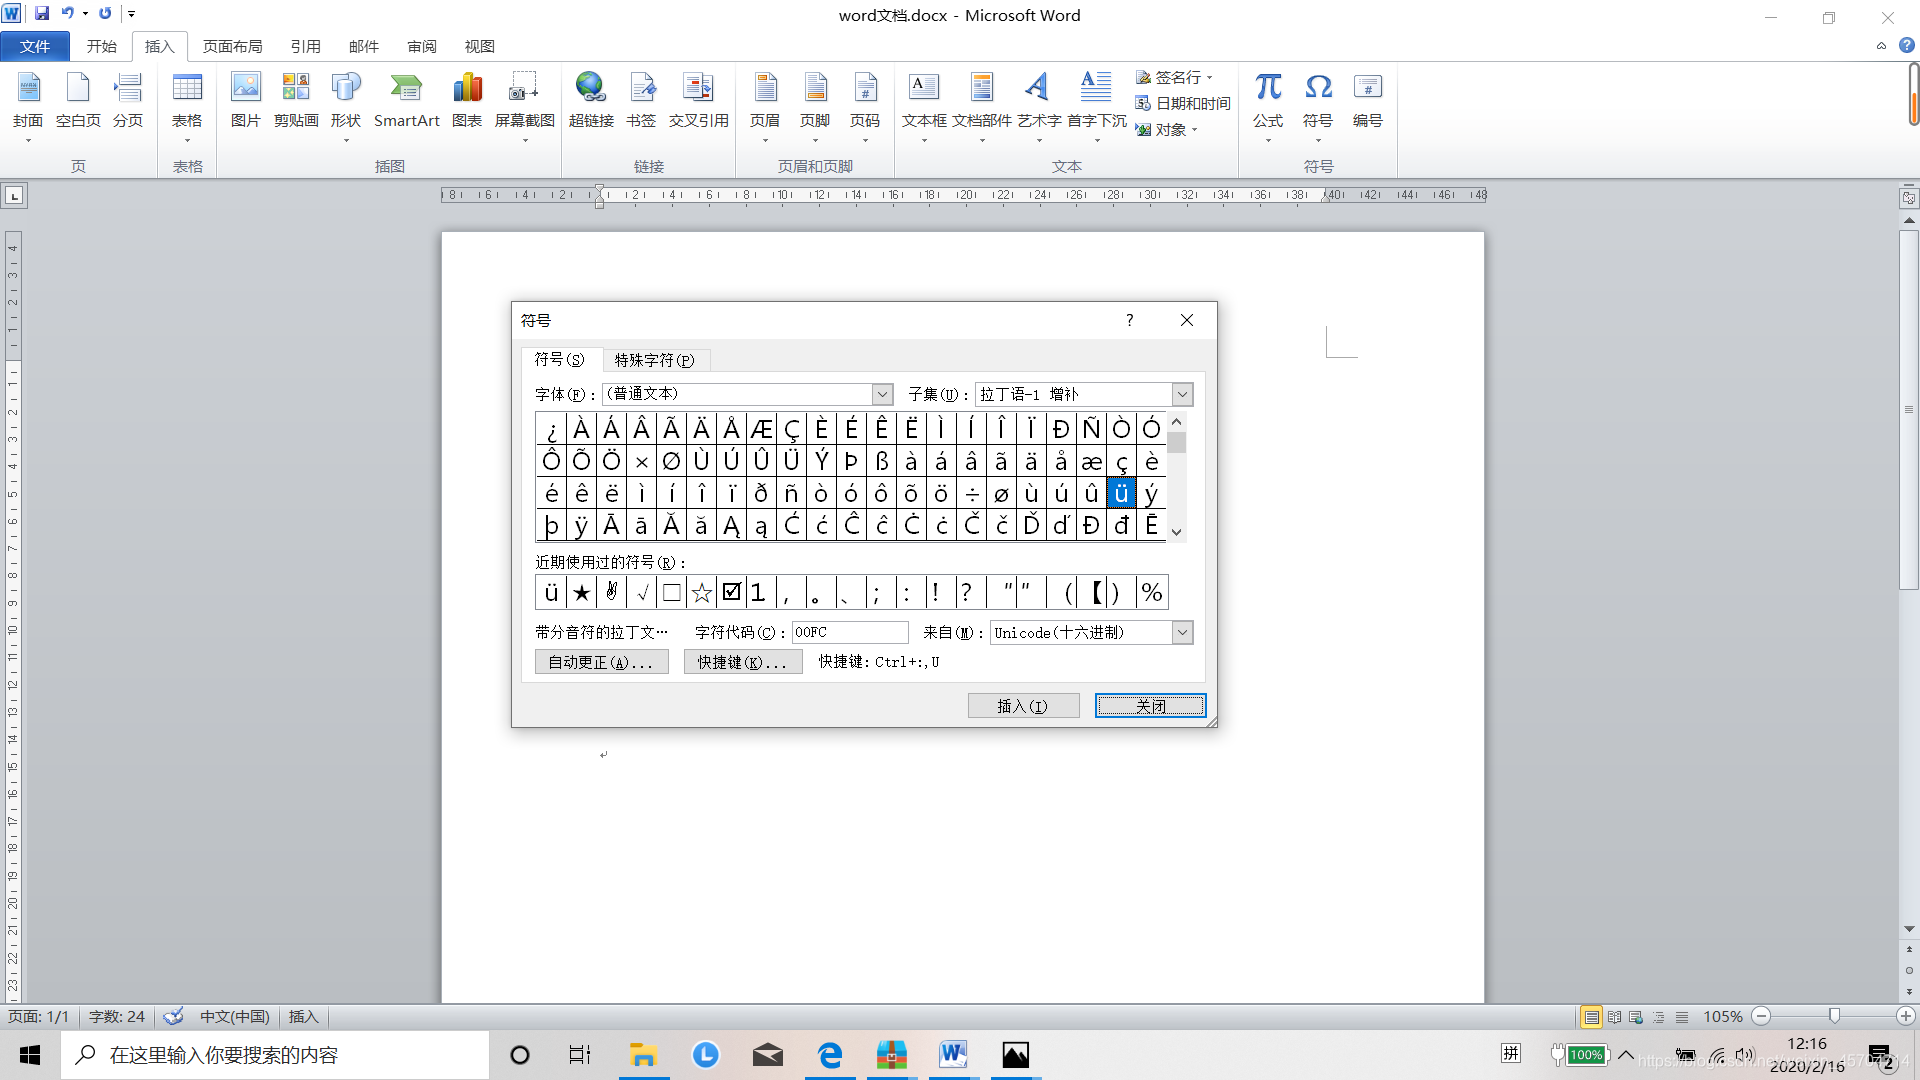Image resolution: width=1920 pixels, height=1080 pixels.
Task: Click the 字符代码 character code field
Action: click(x=849, y=633)
